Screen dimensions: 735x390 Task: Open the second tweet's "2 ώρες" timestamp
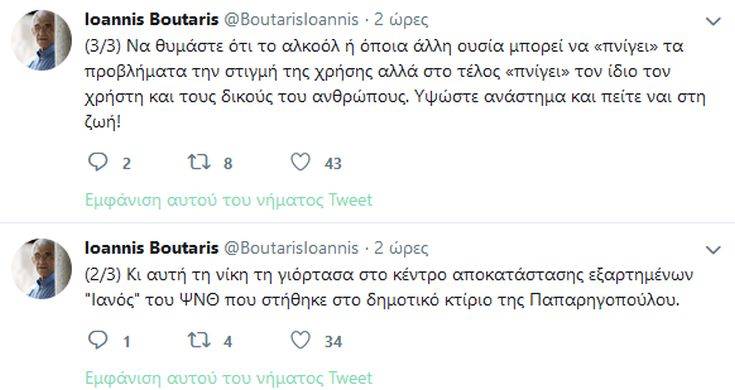coord(401,248)
